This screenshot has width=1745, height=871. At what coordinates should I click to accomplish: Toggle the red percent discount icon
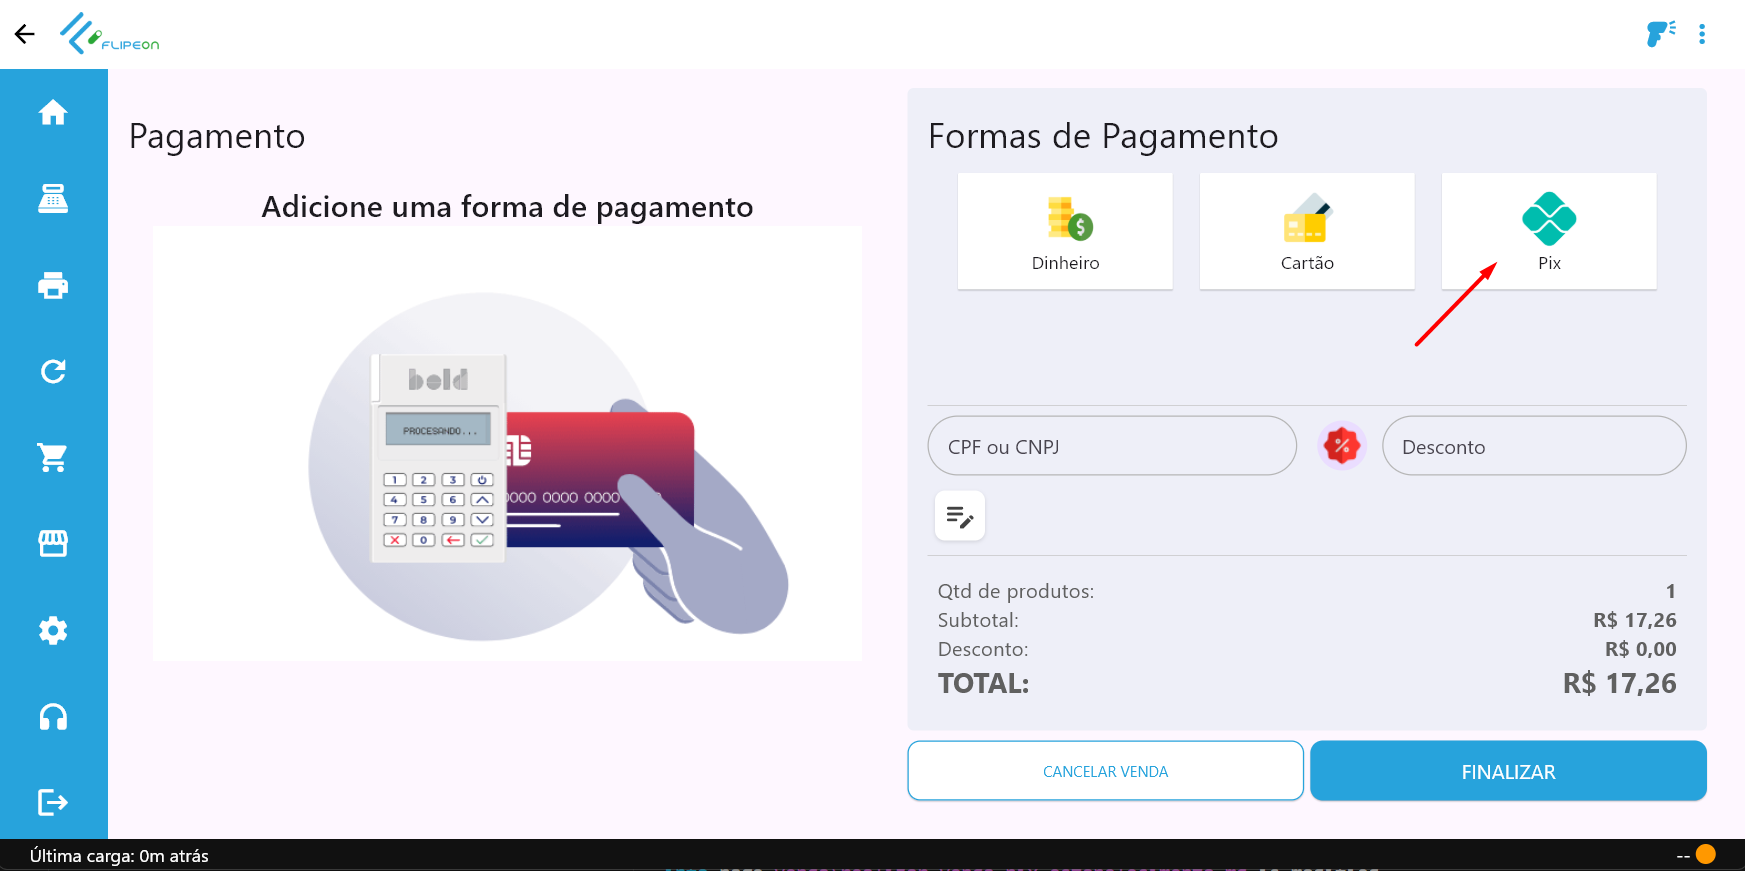pos(1342,446)
